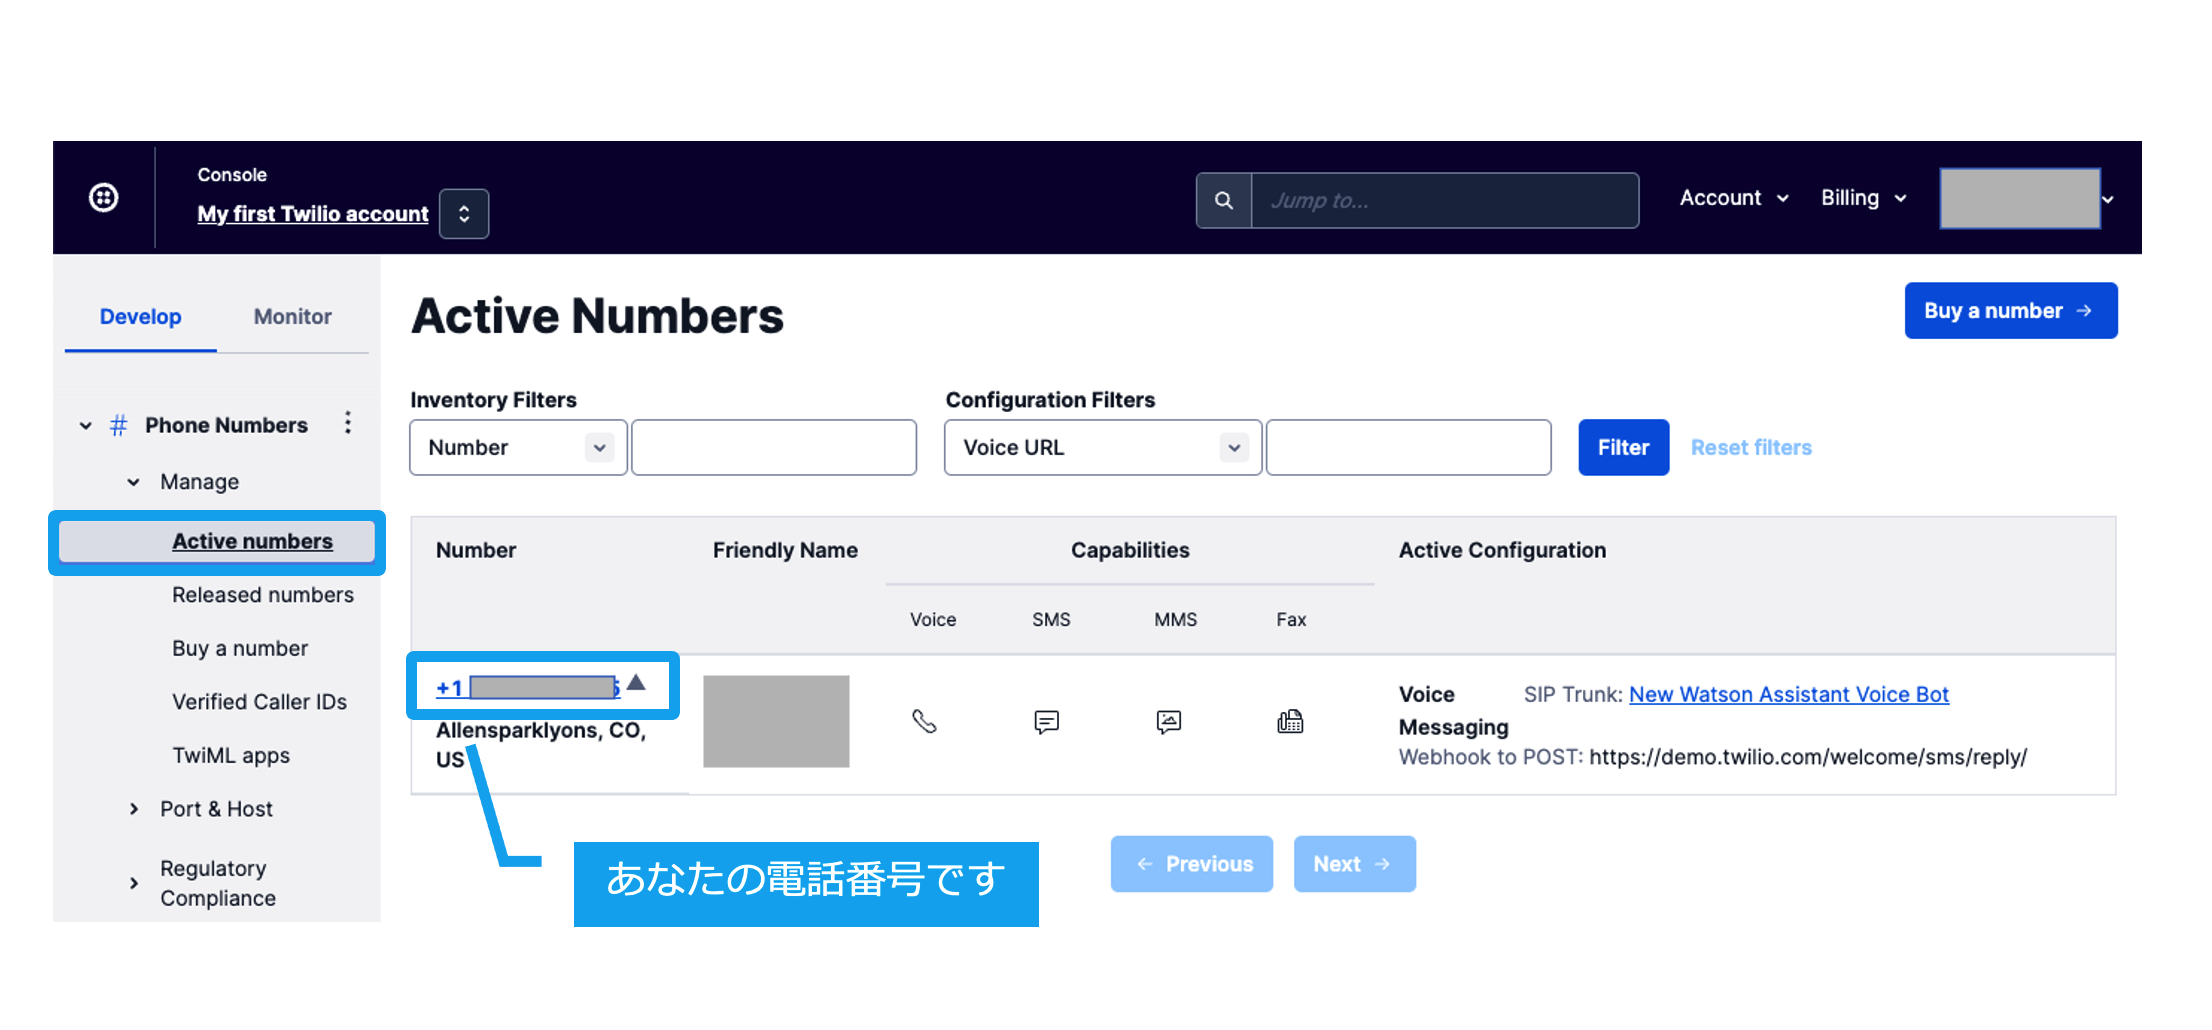Open the Voice URL configuration dropdown
The width and height of the screenshot is (2212, 1030).
pos(1103,447)
